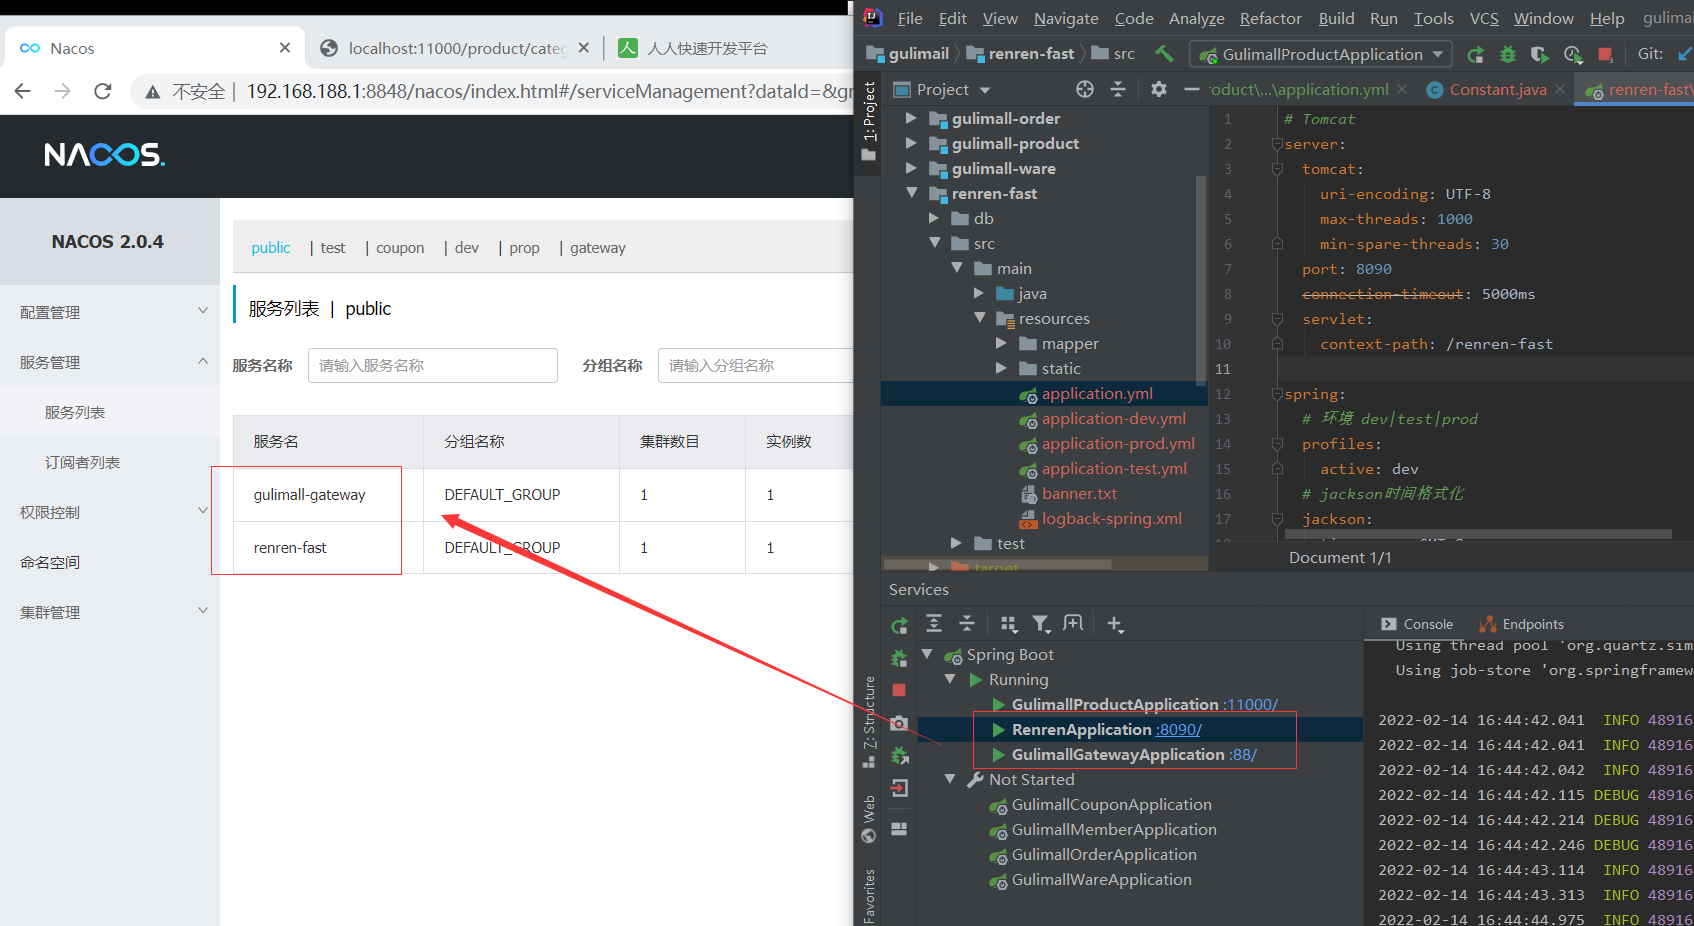1694x926 pixels.
Task: Select logback-spring.xml in the Project tree
Action: (1111, 519)
